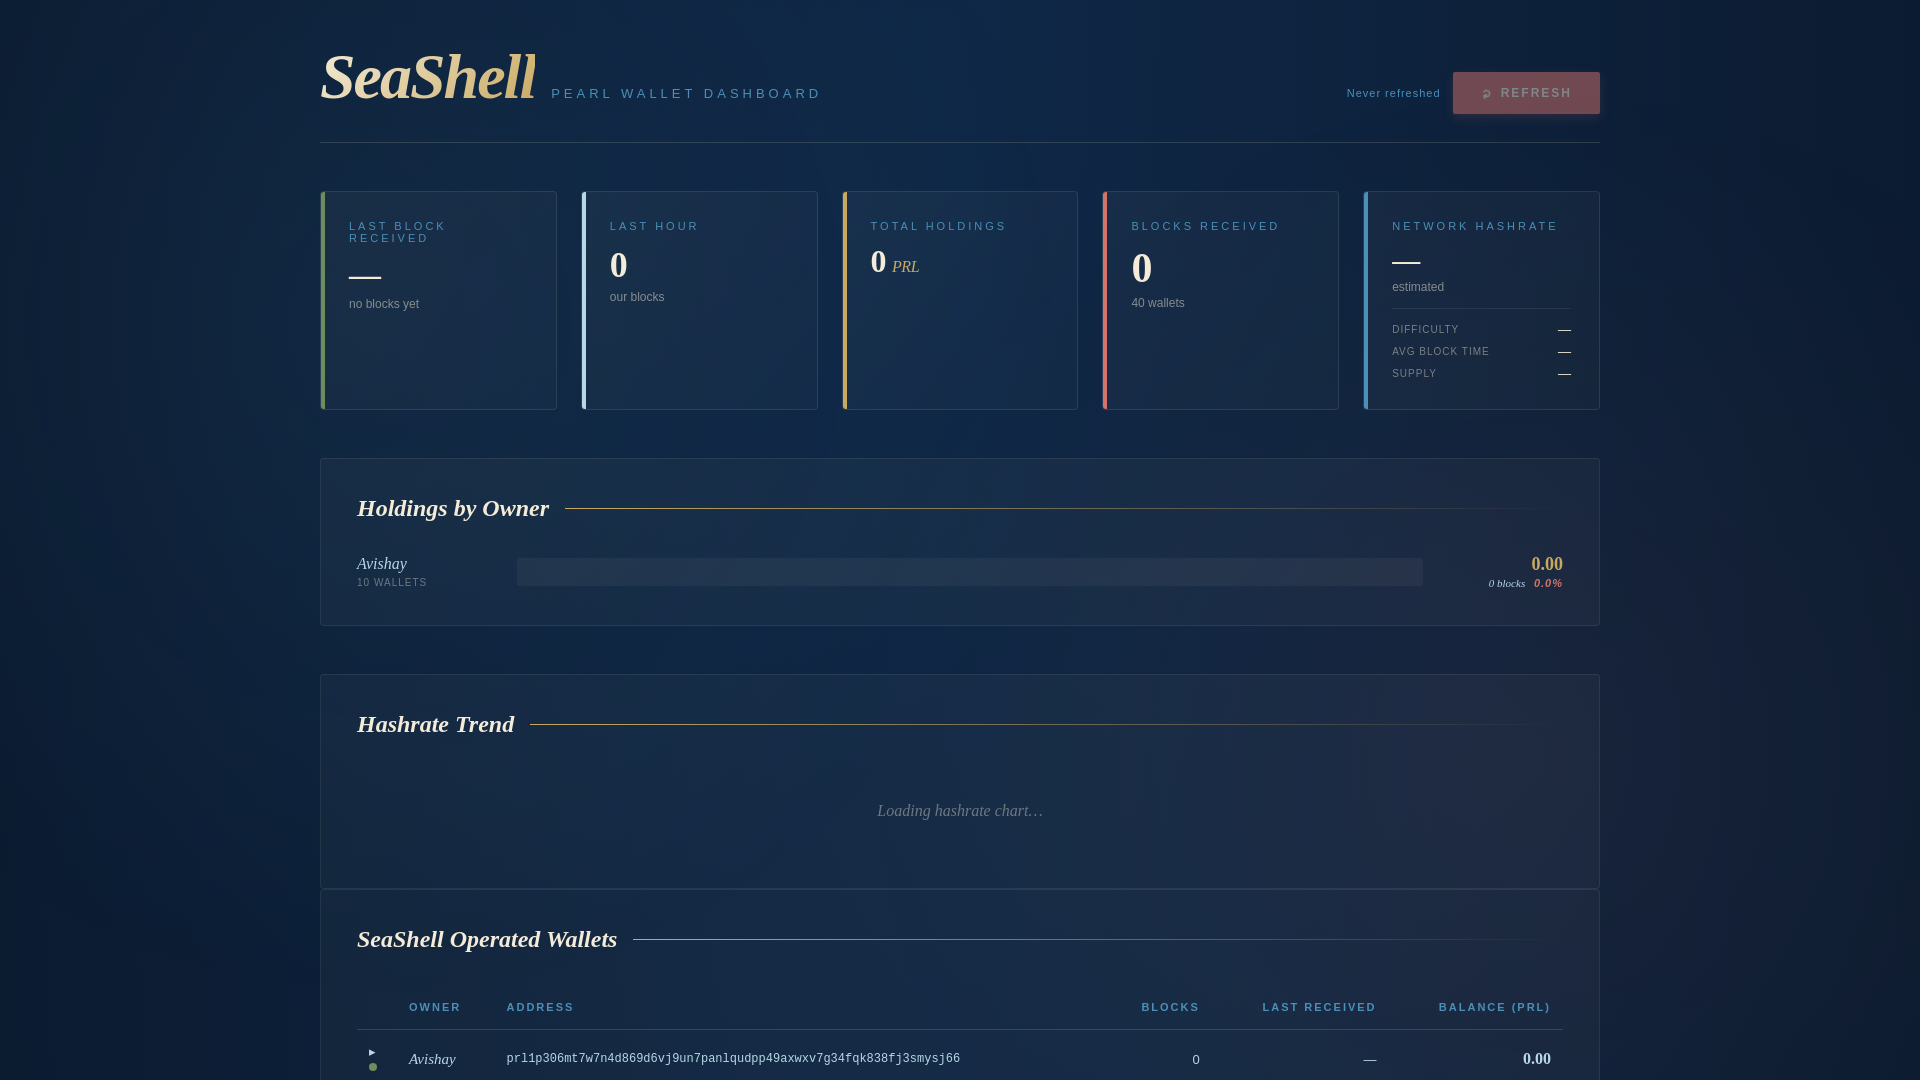Click the Difficulty row label
Viewport: 1920px width, 1080px height.
(1425, 330)
